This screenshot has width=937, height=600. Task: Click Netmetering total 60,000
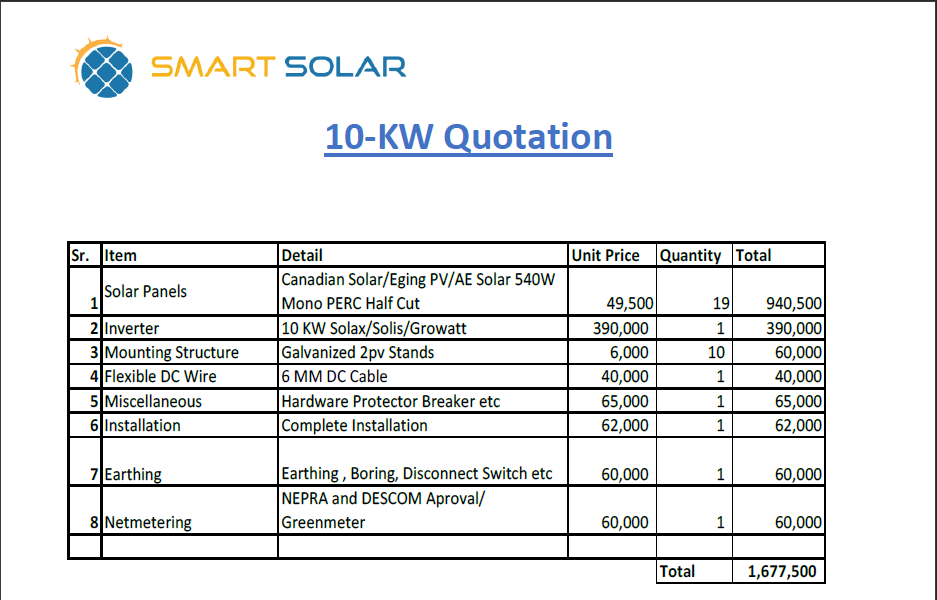798,522
